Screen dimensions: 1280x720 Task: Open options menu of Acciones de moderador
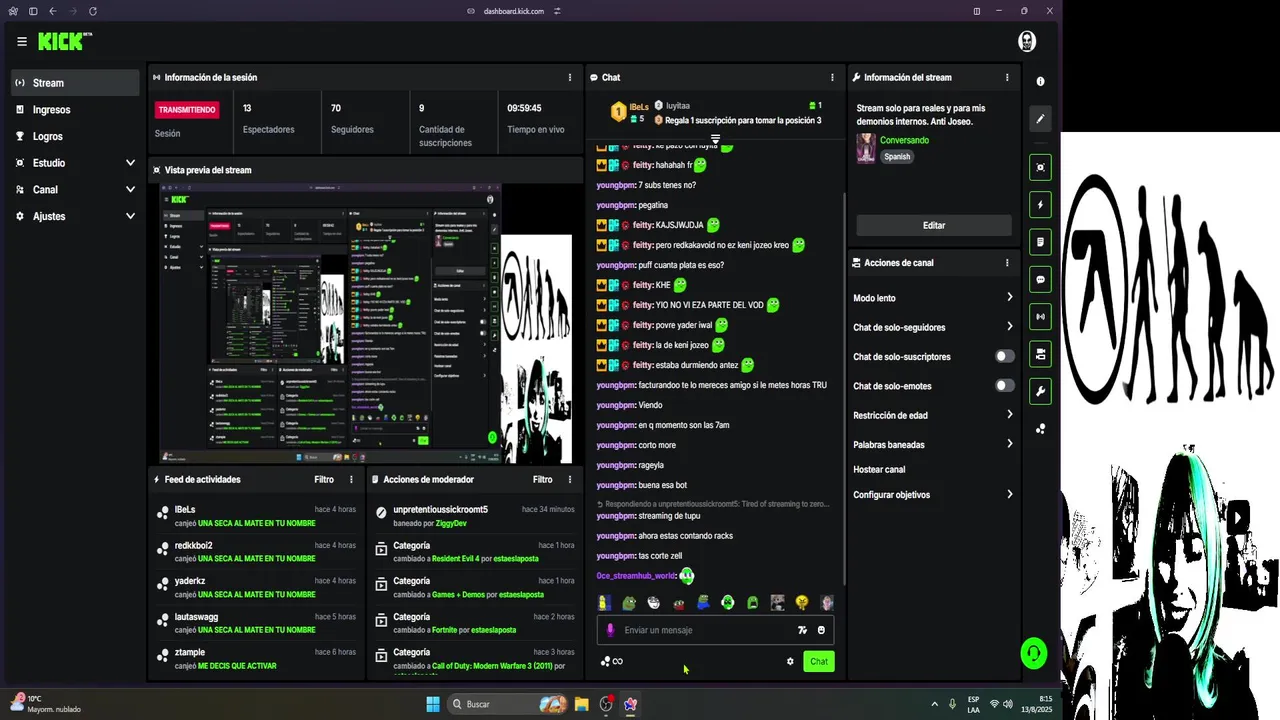[x=570, y=479]
